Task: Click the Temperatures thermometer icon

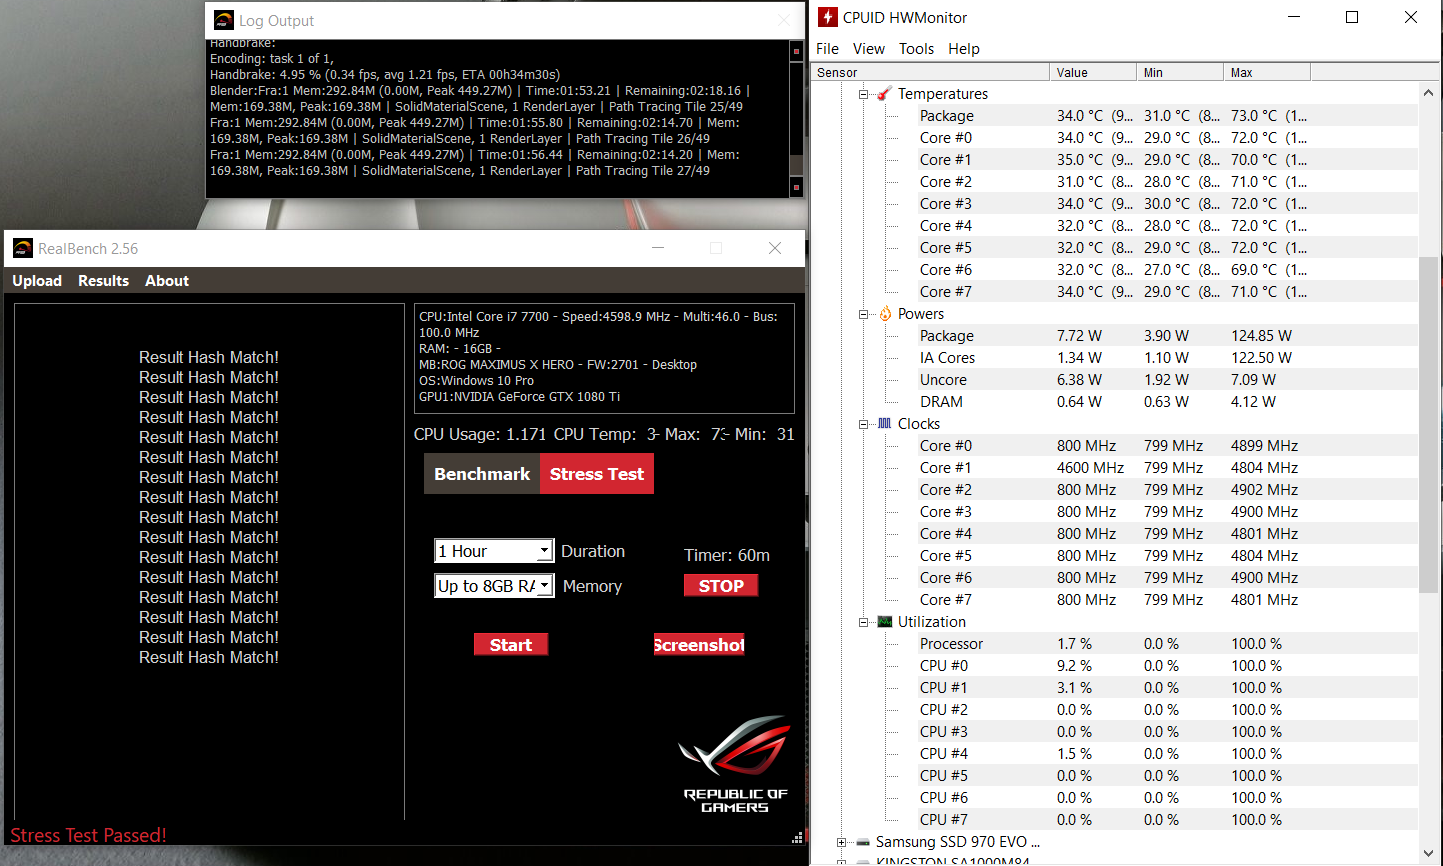Action: pos(884,94)
